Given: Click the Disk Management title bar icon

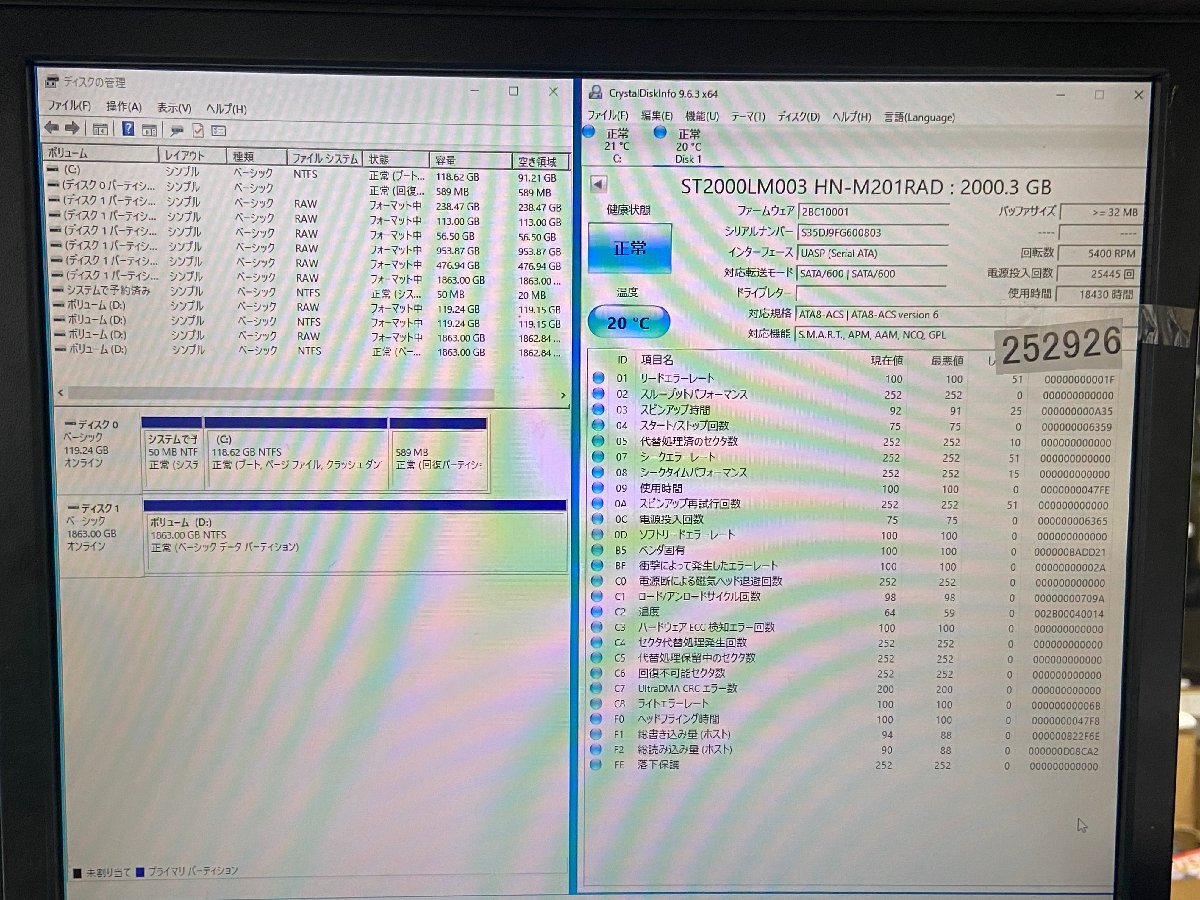Looking at the screenshot, I should tap(52, 83).
